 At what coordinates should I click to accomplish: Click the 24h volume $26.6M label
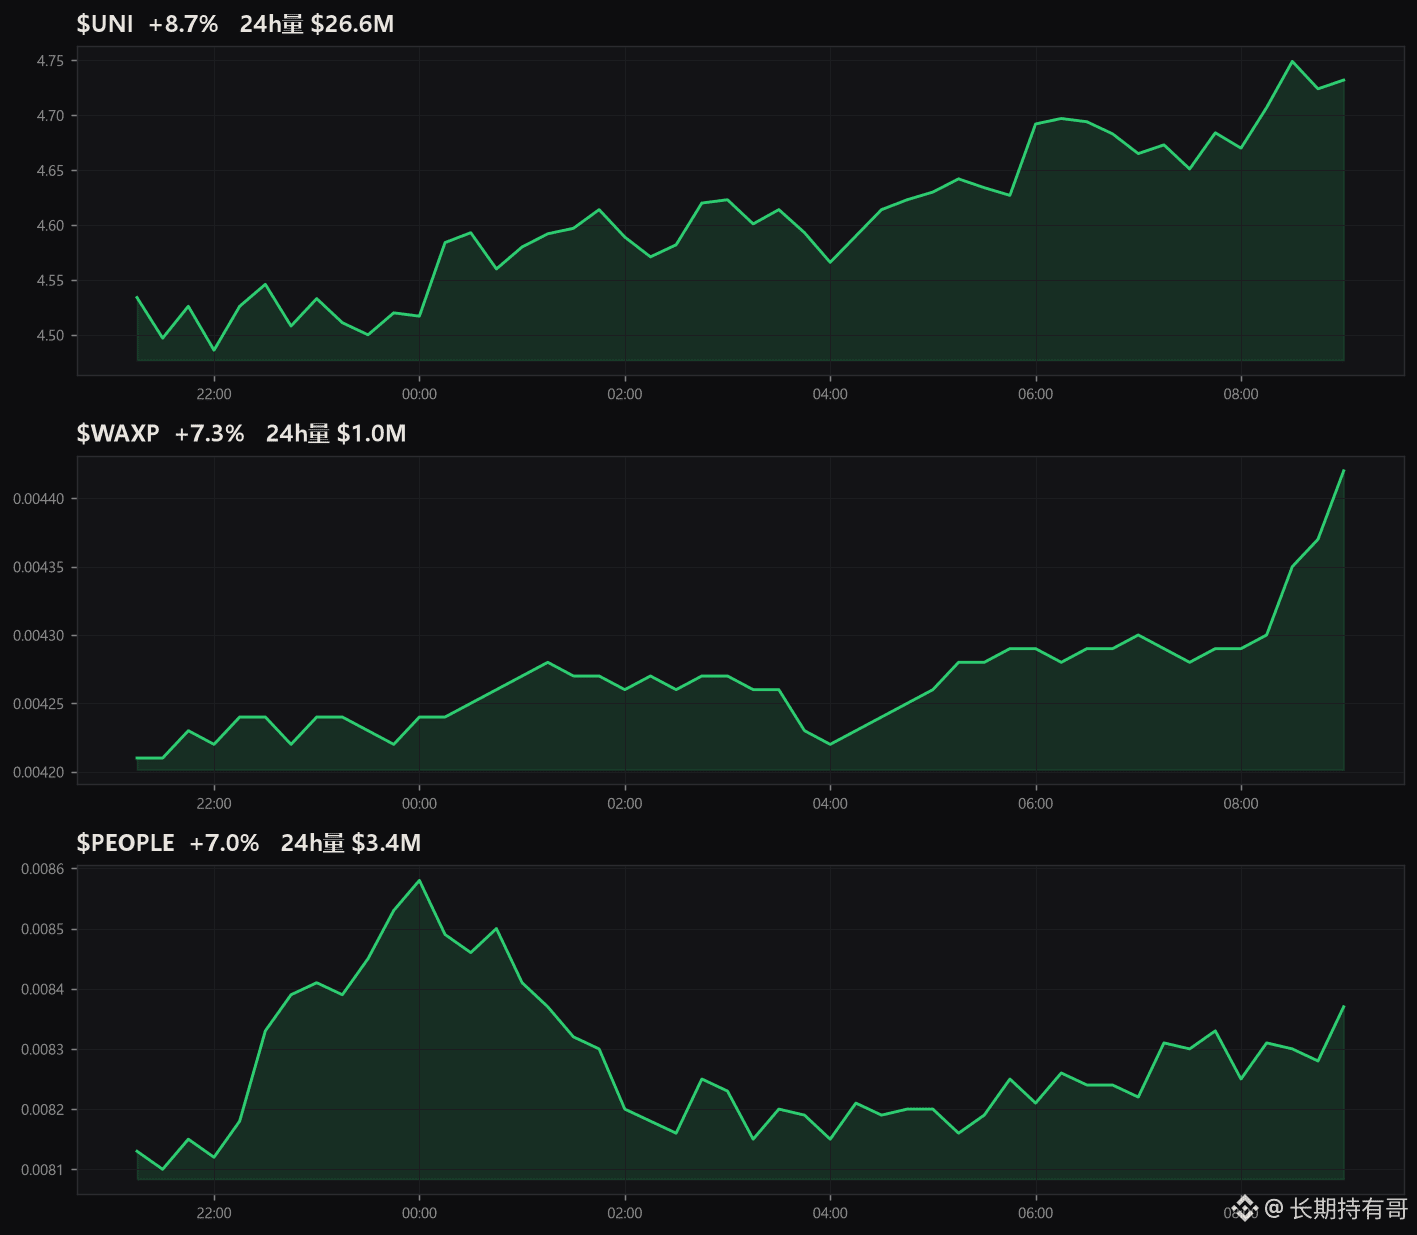point(317,24)
